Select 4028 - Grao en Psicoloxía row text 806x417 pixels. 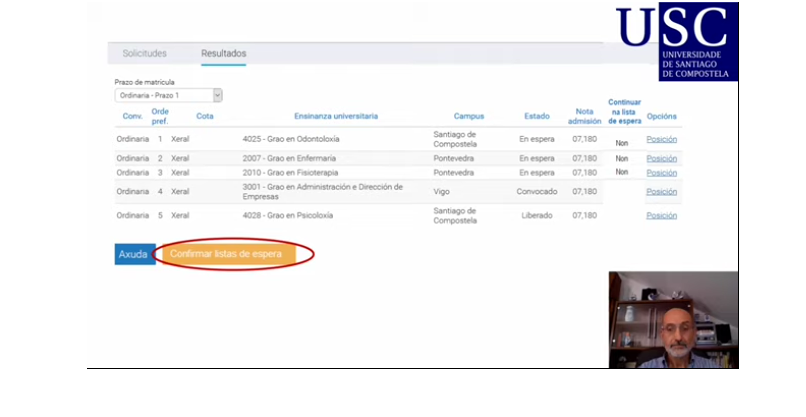pyautogui.click(x=288, y=215)
